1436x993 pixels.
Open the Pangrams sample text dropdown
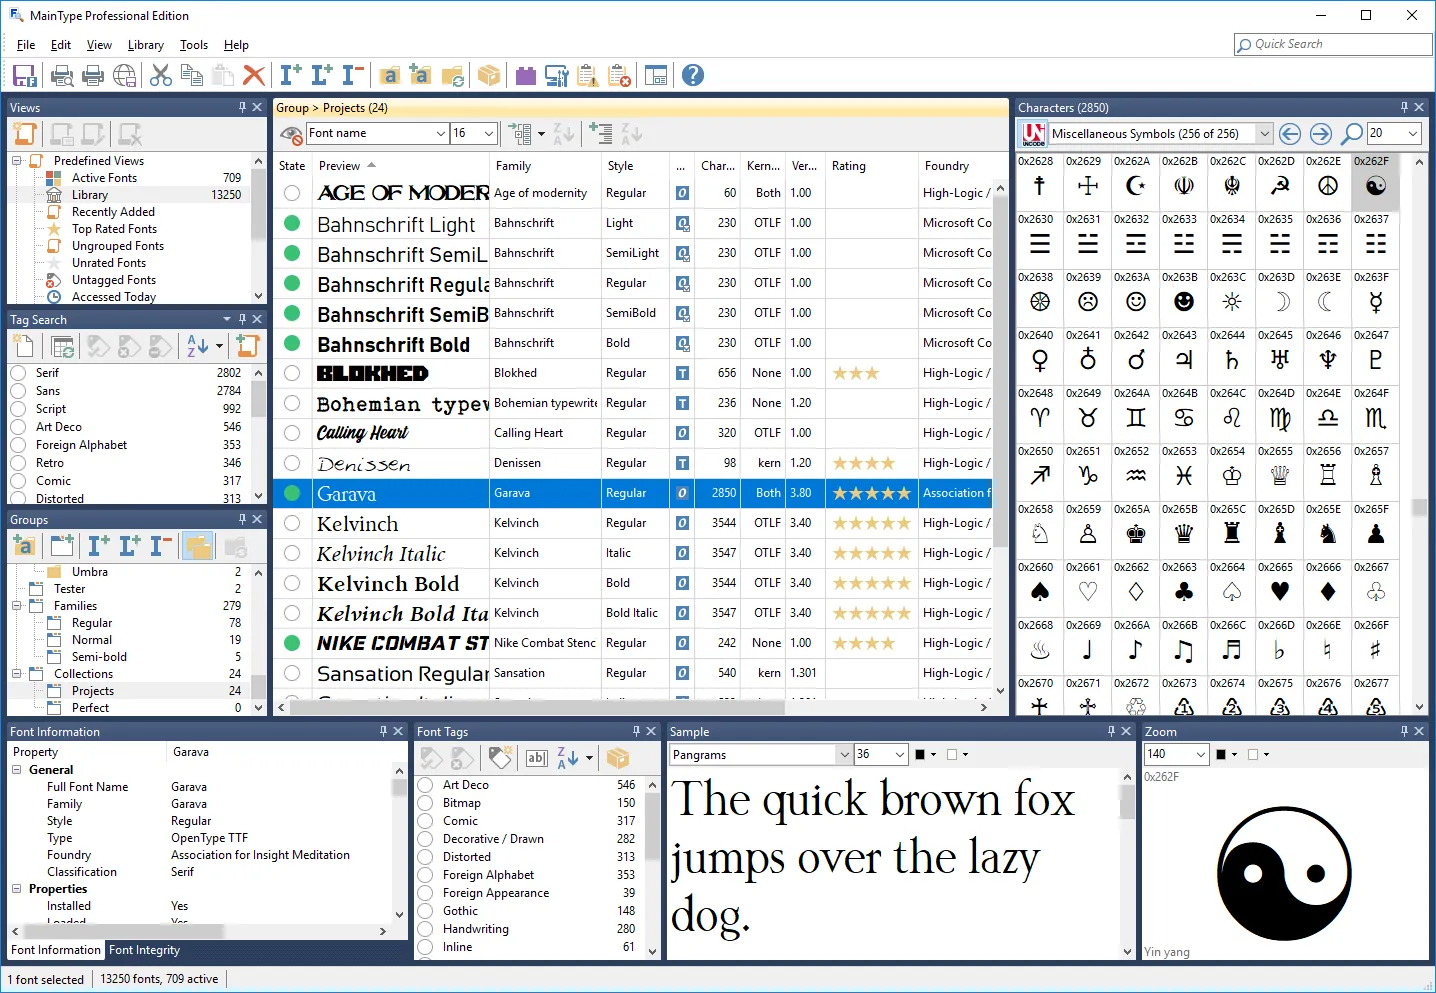pos(845,755)
